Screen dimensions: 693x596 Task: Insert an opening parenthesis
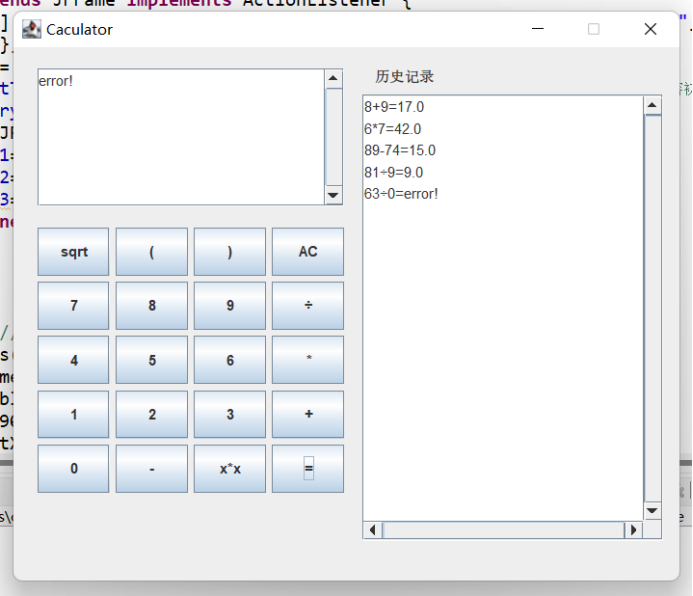pos(152,252)
